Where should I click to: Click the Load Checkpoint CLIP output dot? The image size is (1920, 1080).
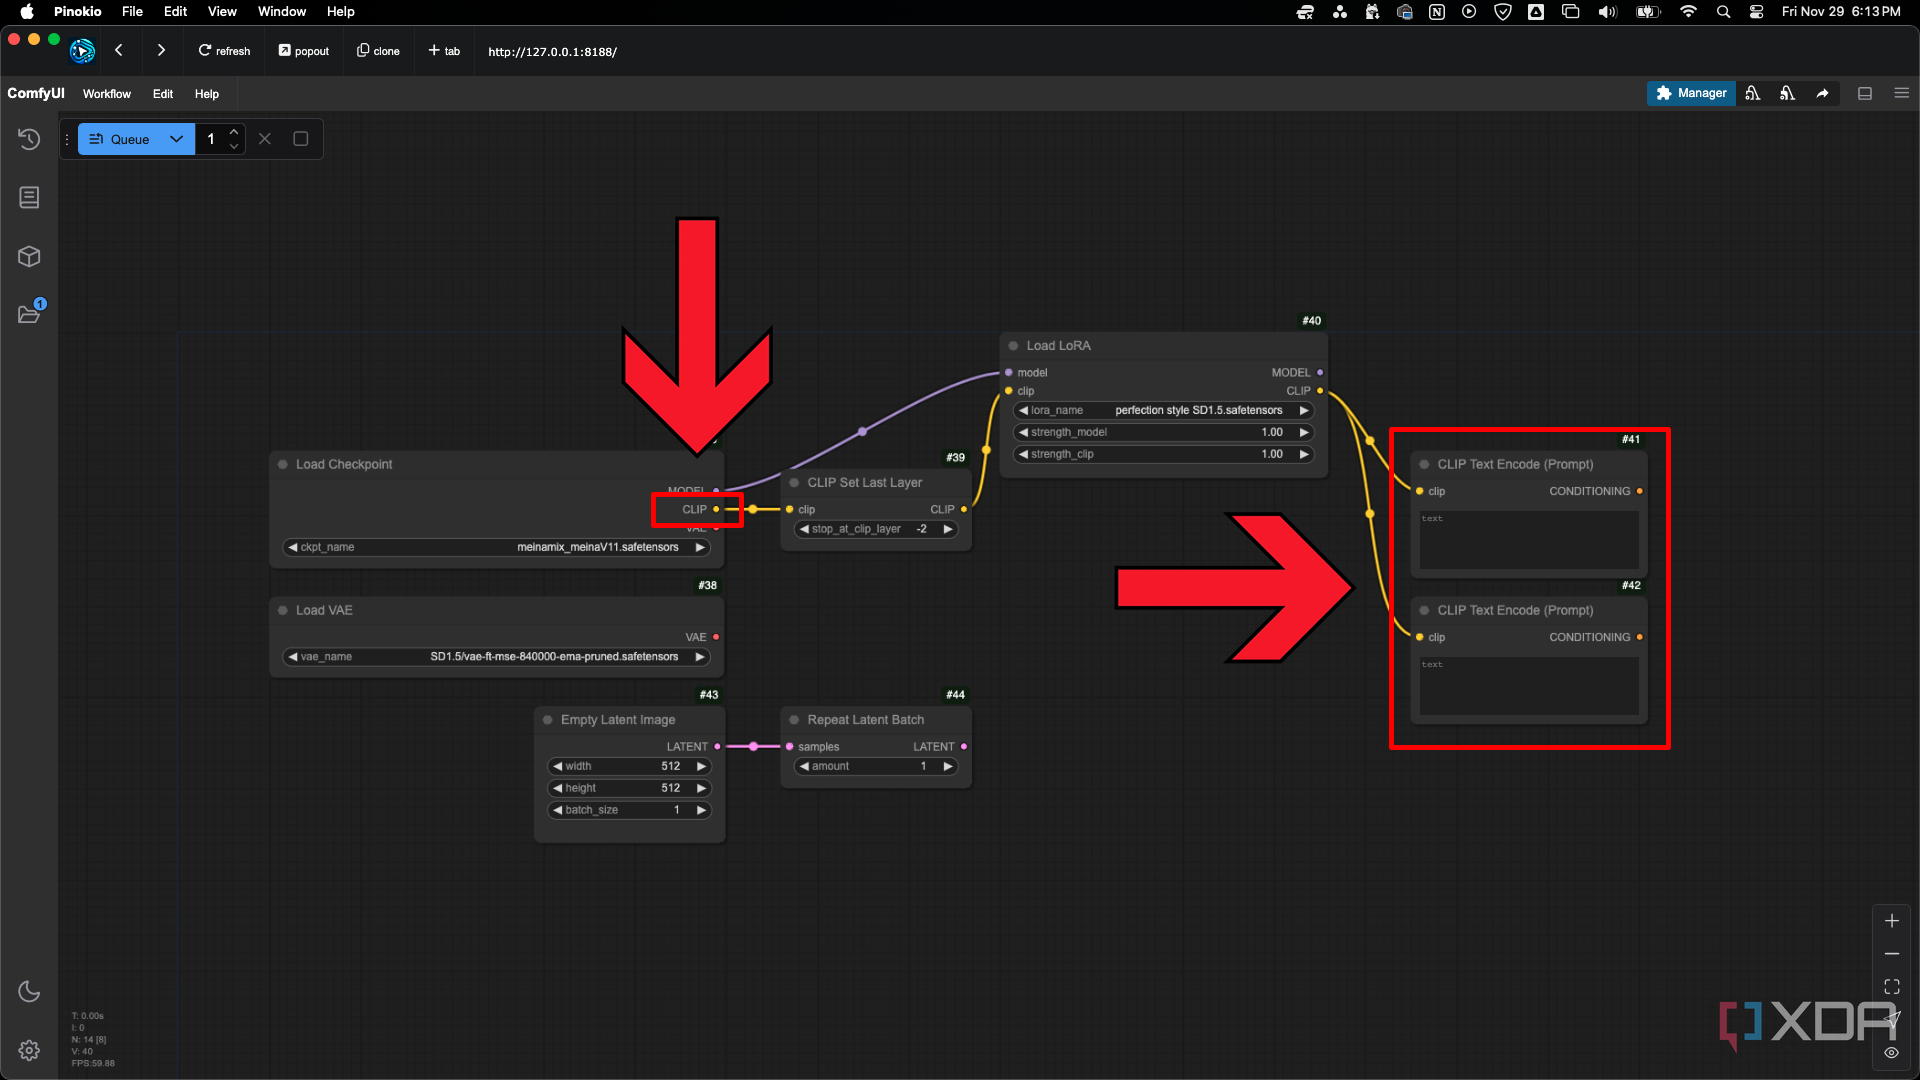tap(716, 510)
